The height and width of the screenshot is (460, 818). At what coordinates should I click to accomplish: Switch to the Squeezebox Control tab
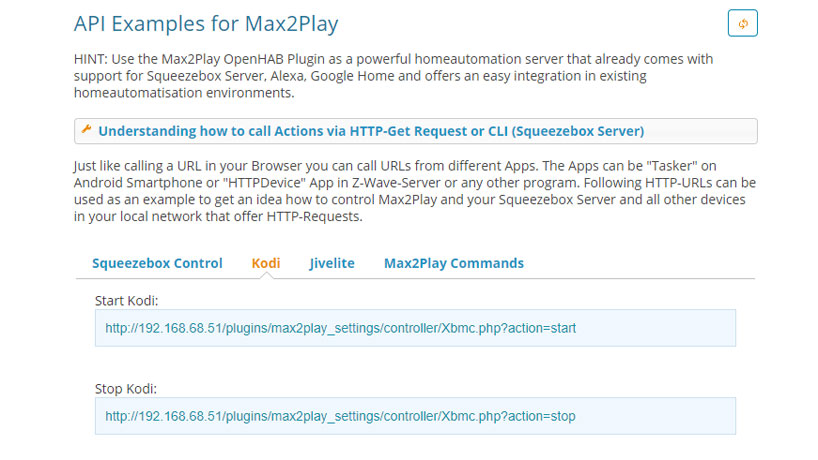(x=157, y=263)
